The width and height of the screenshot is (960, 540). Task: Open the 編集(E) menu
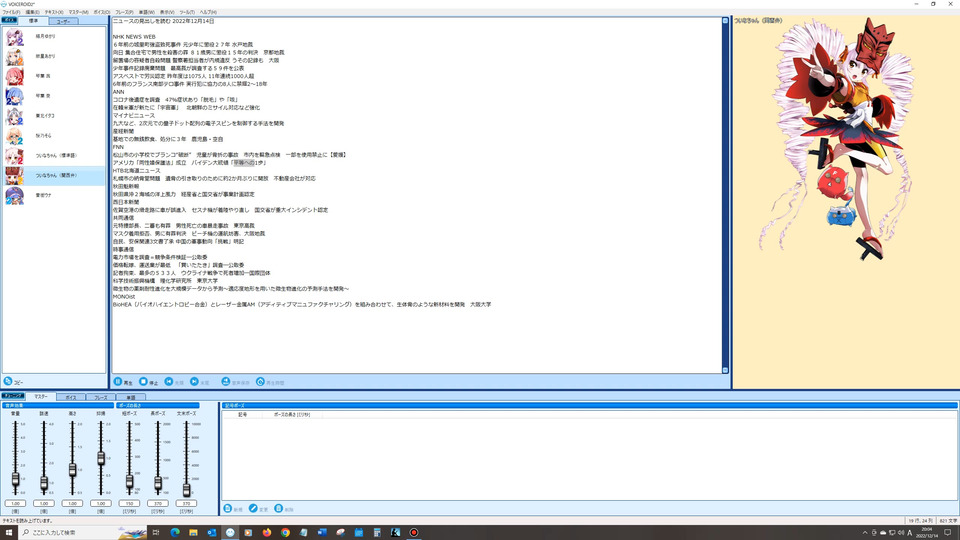tap(32, 12)
